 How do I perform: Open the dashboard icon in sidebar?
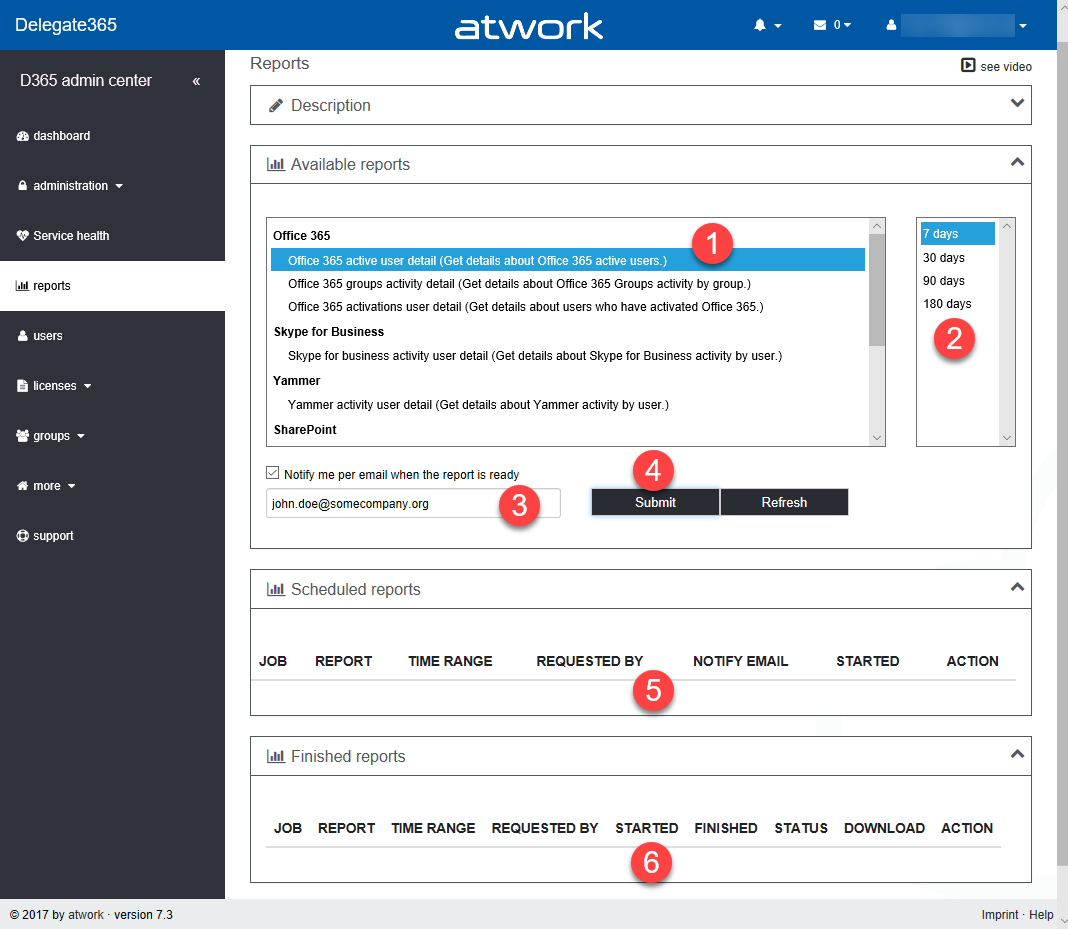(23, 136)
